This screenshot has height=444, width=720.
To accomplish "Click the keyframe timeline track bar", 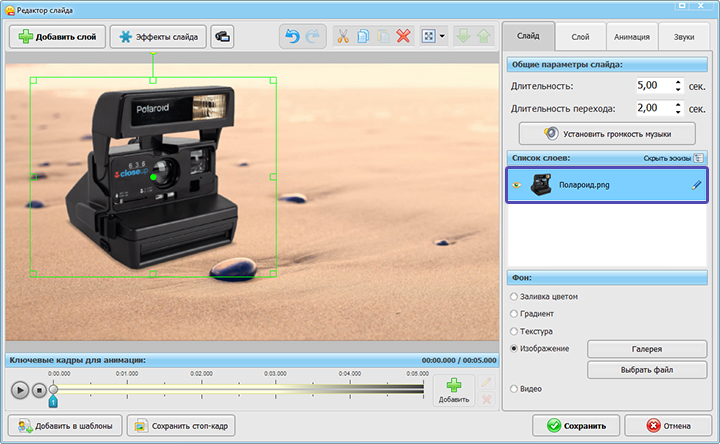I will click(239, 389).
